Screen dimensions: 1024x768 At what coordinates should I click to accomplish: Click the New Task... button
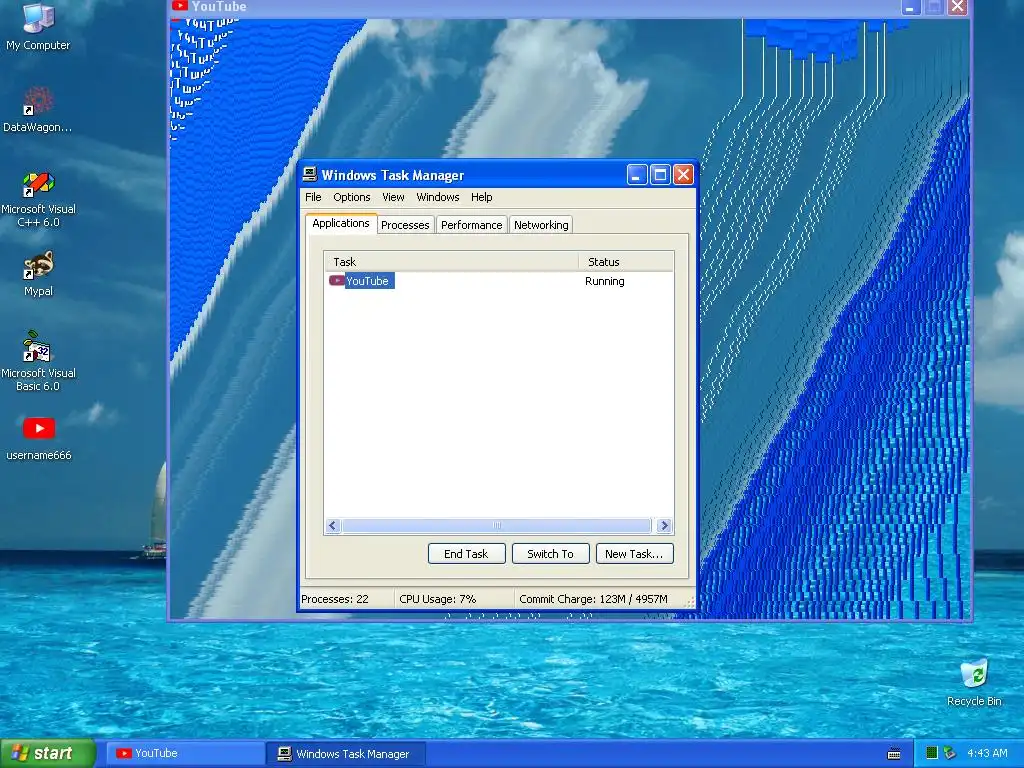(x=634, y=554)
